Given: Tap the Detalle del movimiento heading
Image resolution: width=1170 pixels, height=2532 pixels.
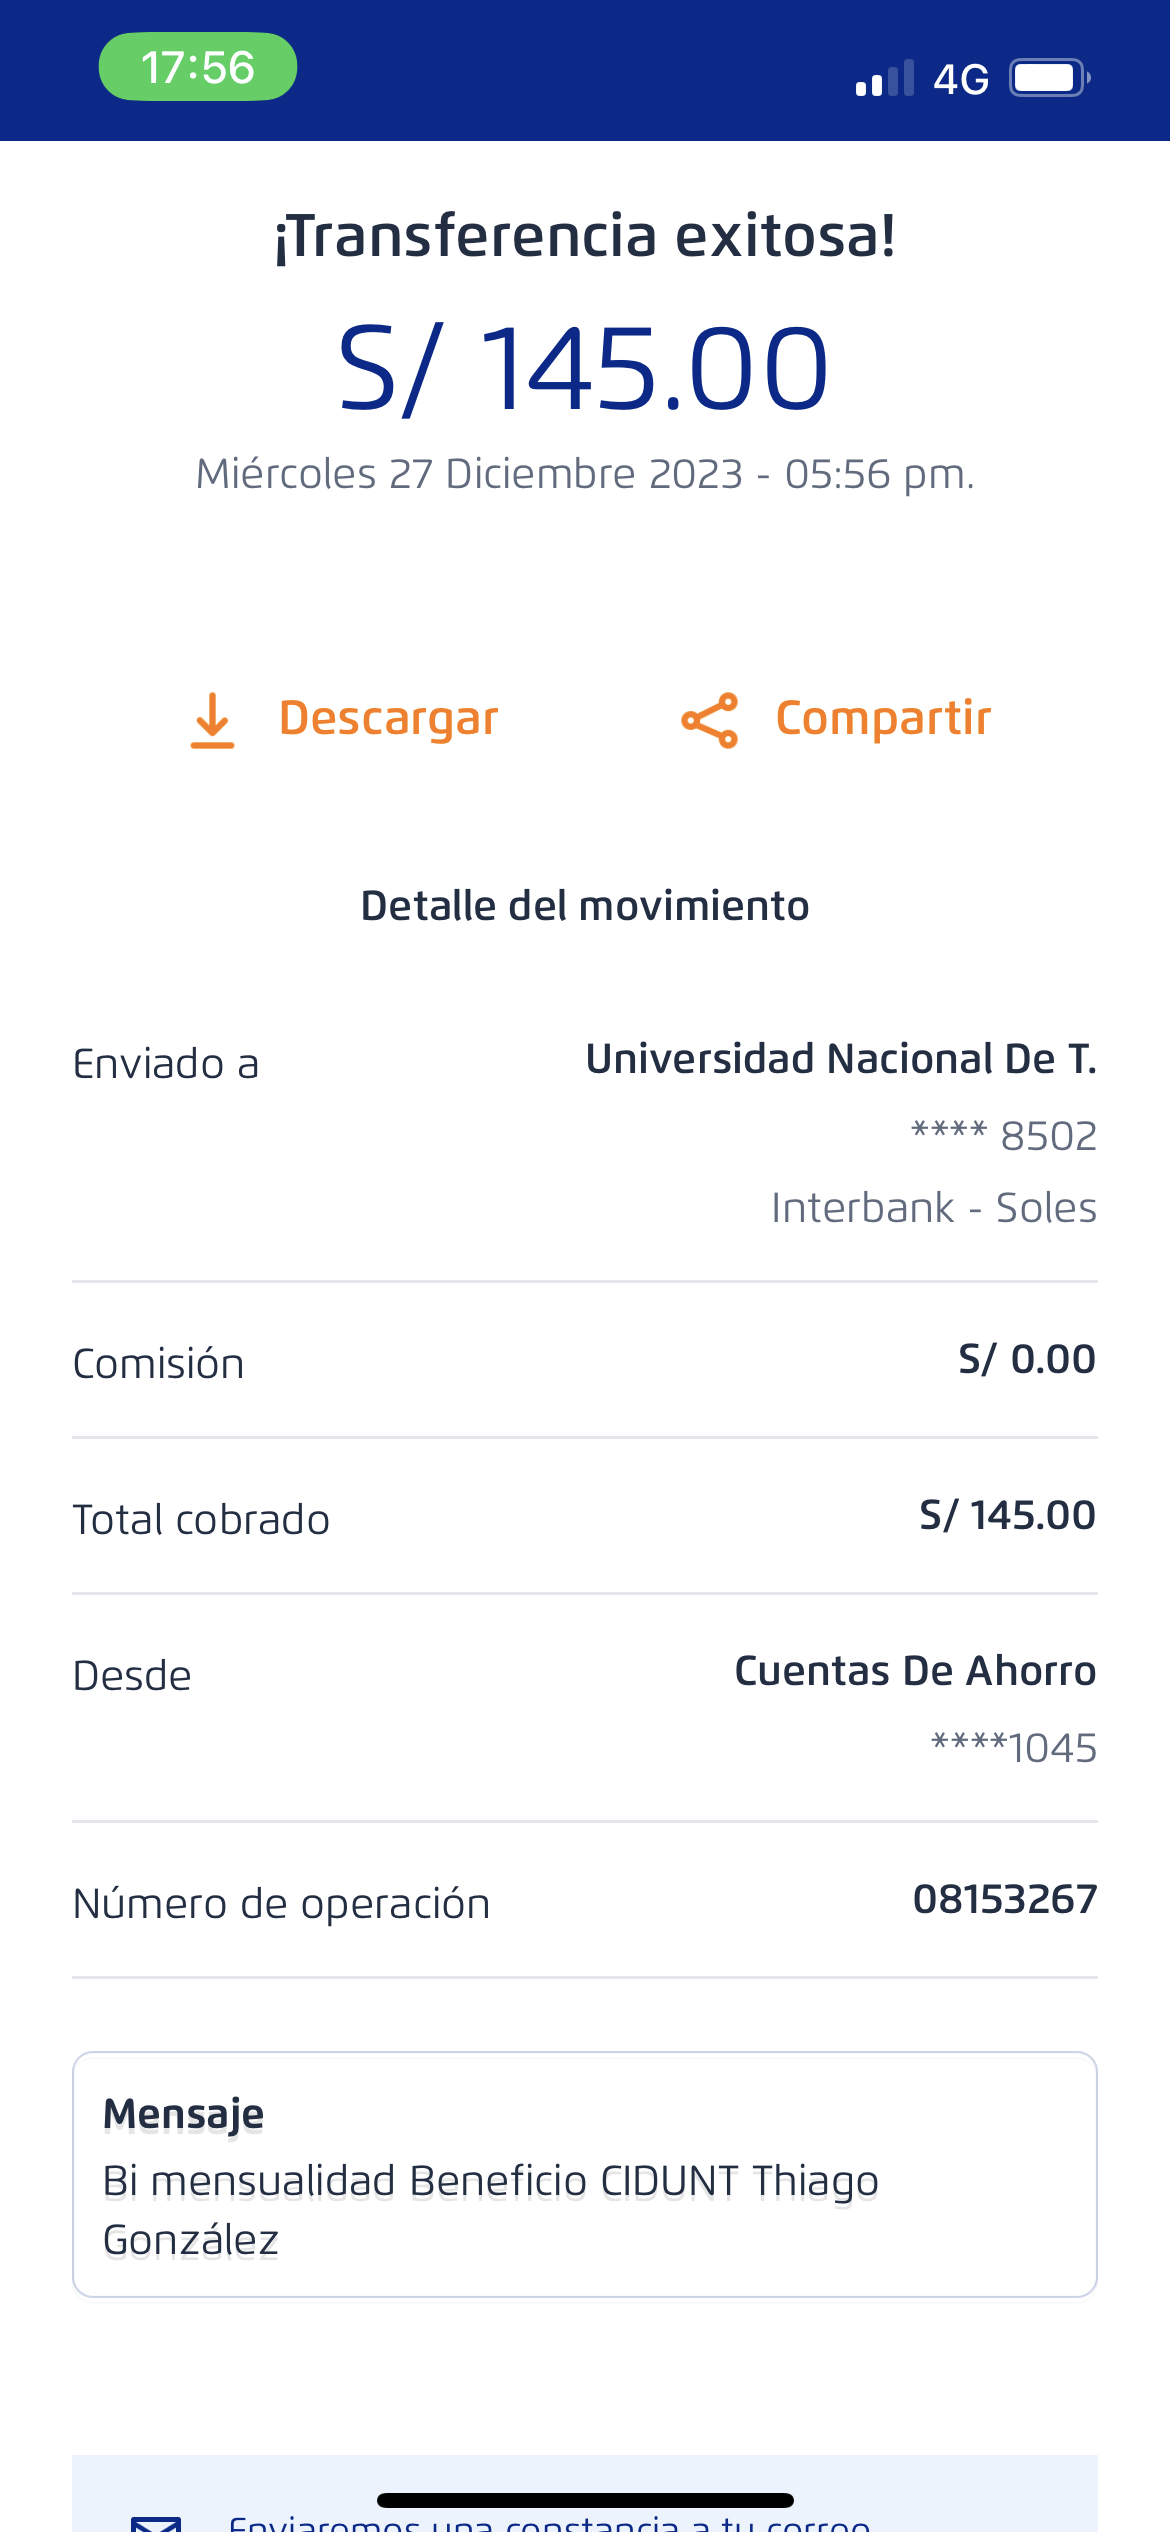Looking at the screenshot, I should (584, 906).
